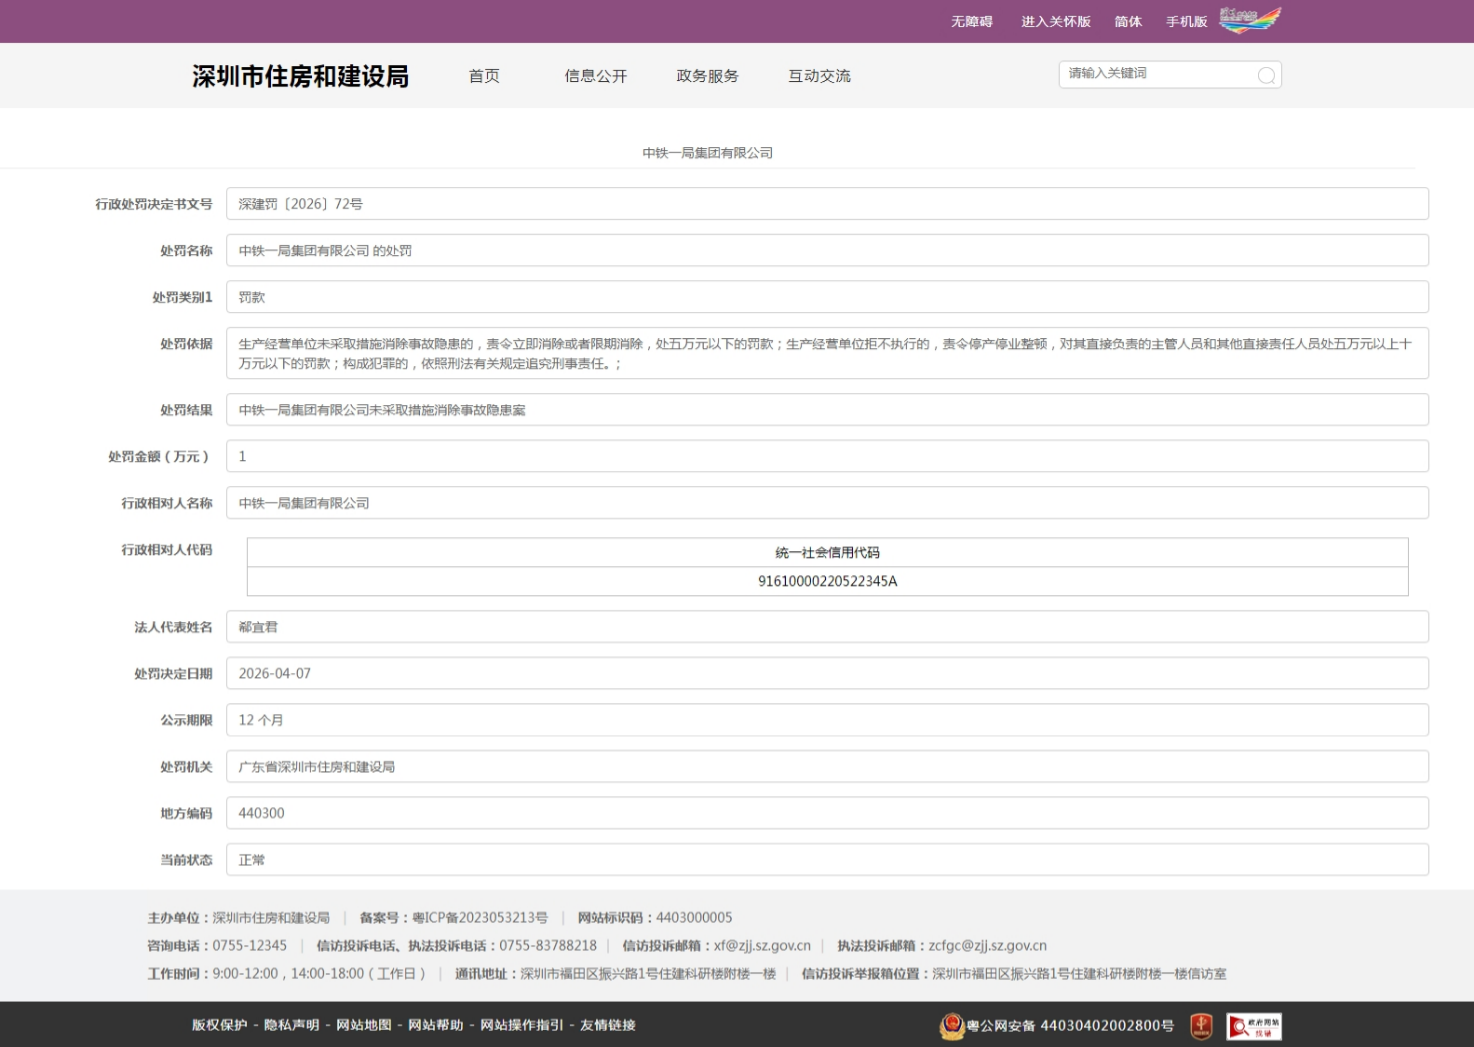This screenshot has height=1047, width=1474.
Task: Open the 信息公开 menu
Action: (596, 76)
